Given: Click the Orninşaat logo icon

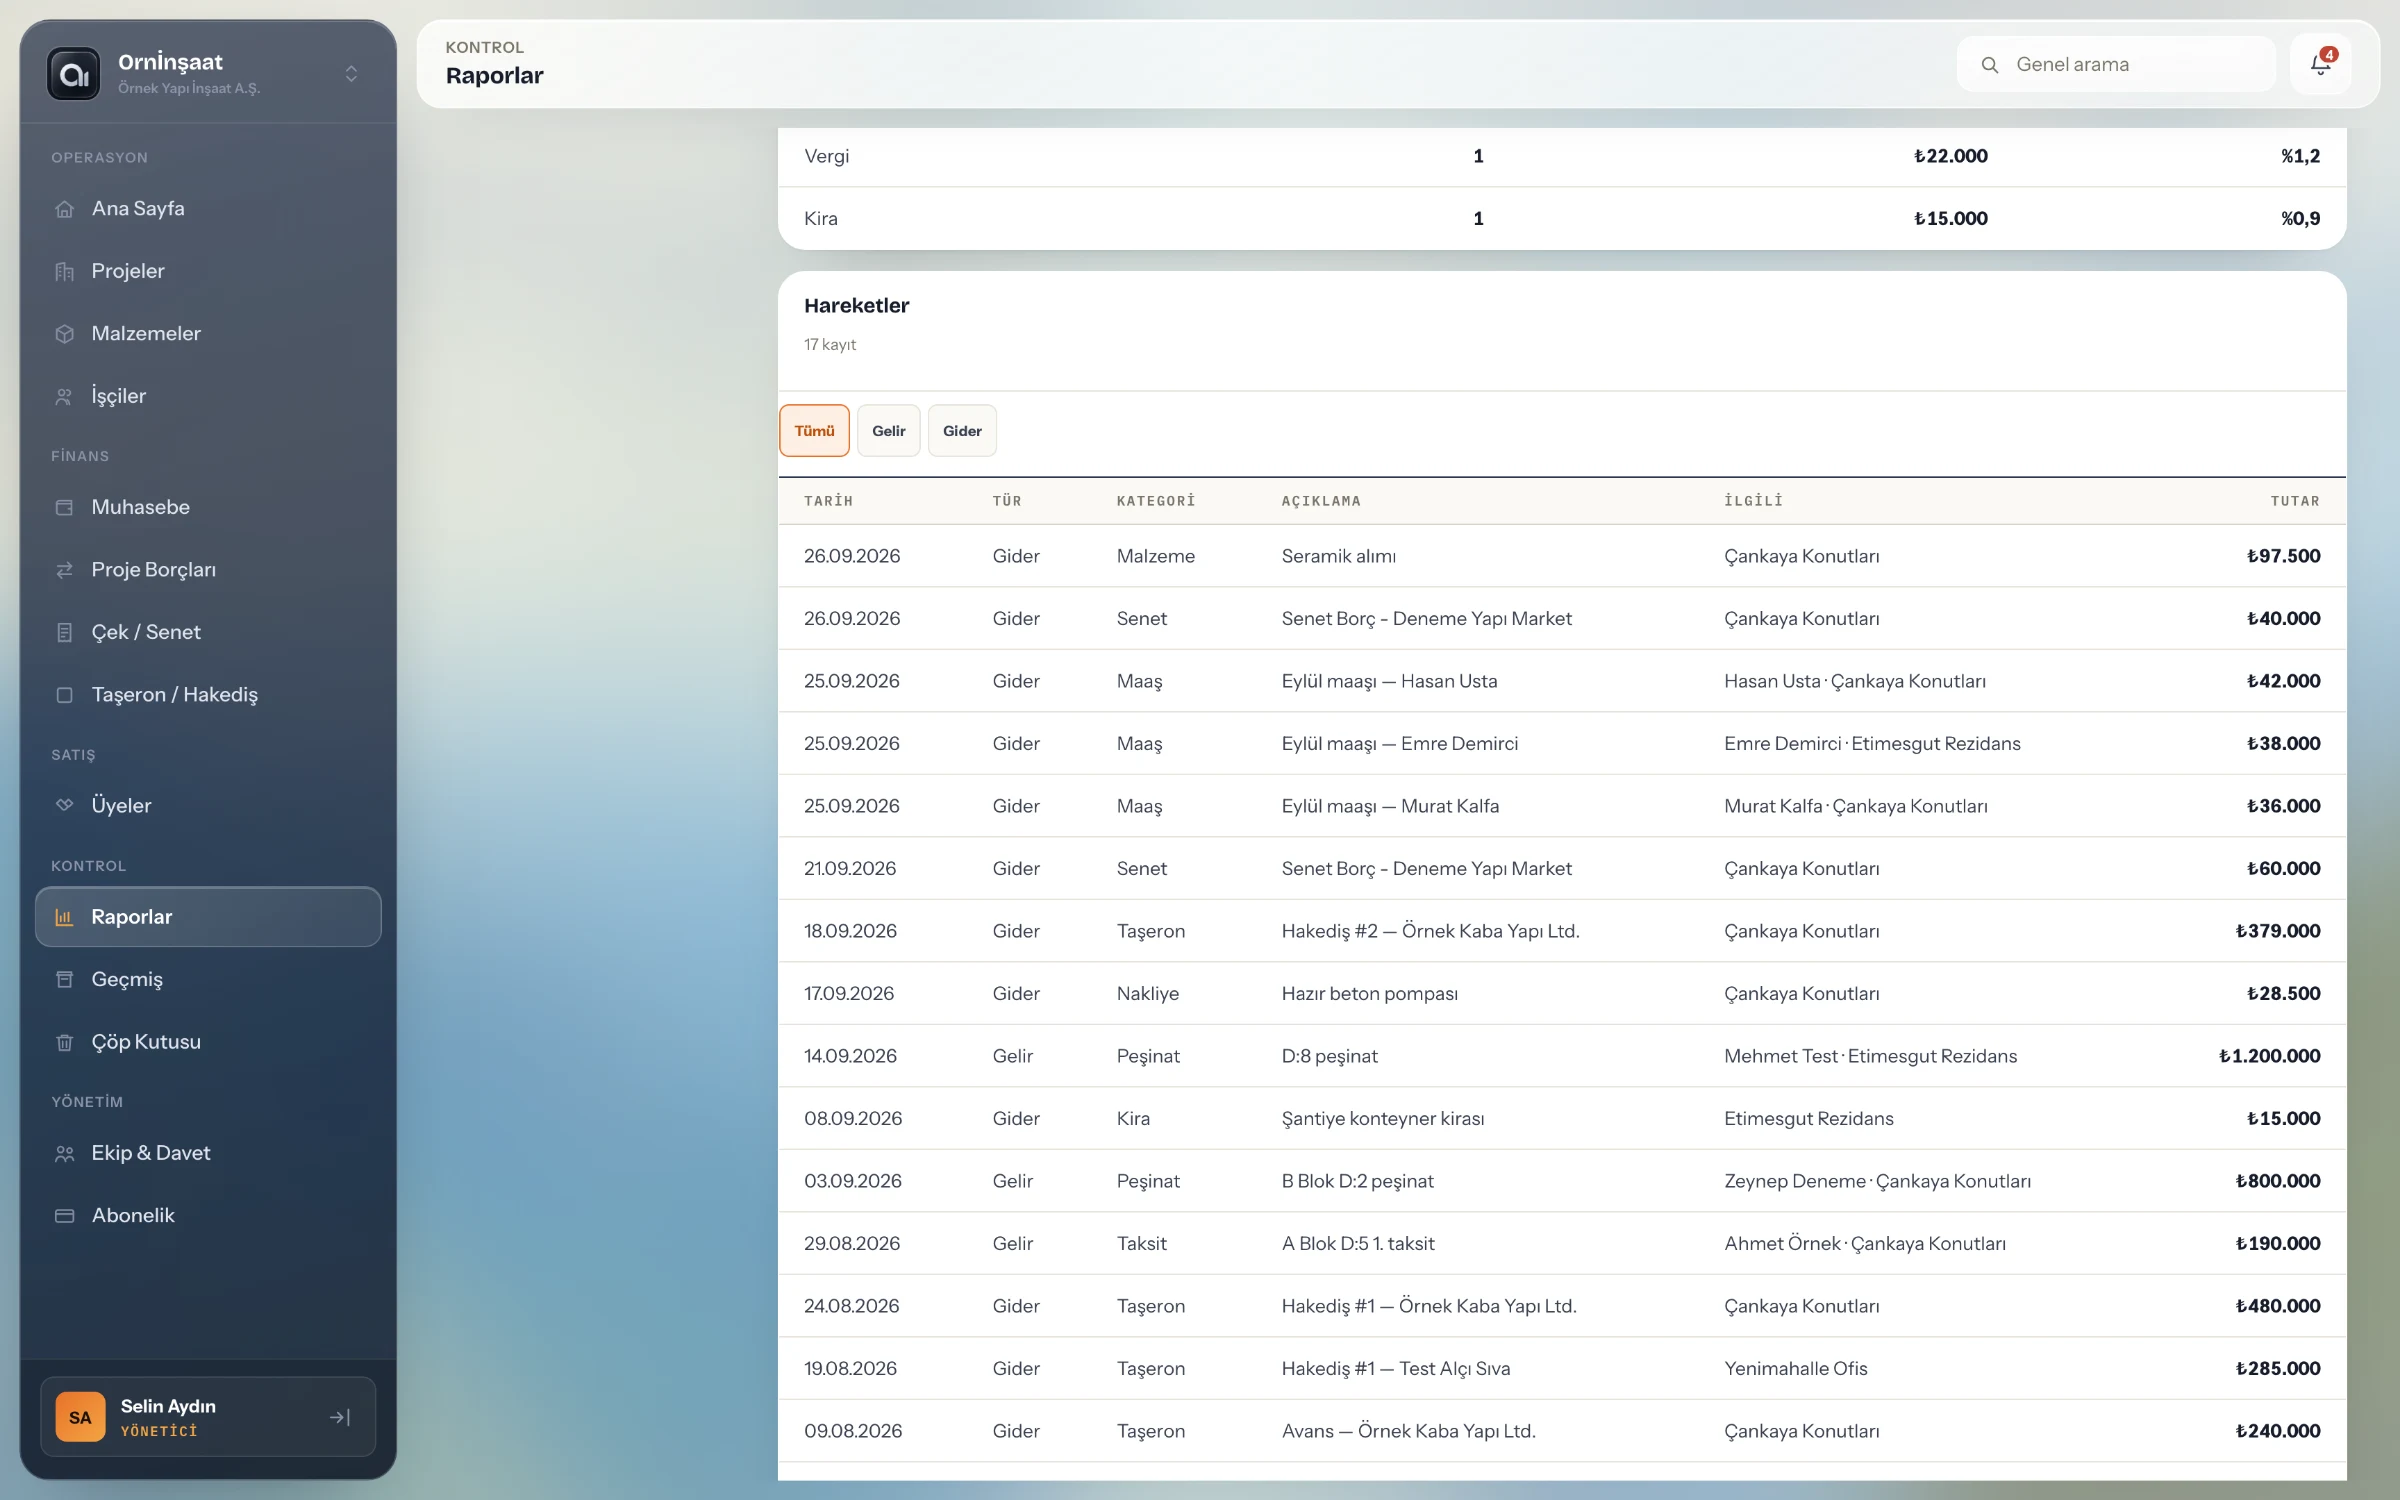Looking at the screenshot, I should pyautogui.click(x=74, y=74).
